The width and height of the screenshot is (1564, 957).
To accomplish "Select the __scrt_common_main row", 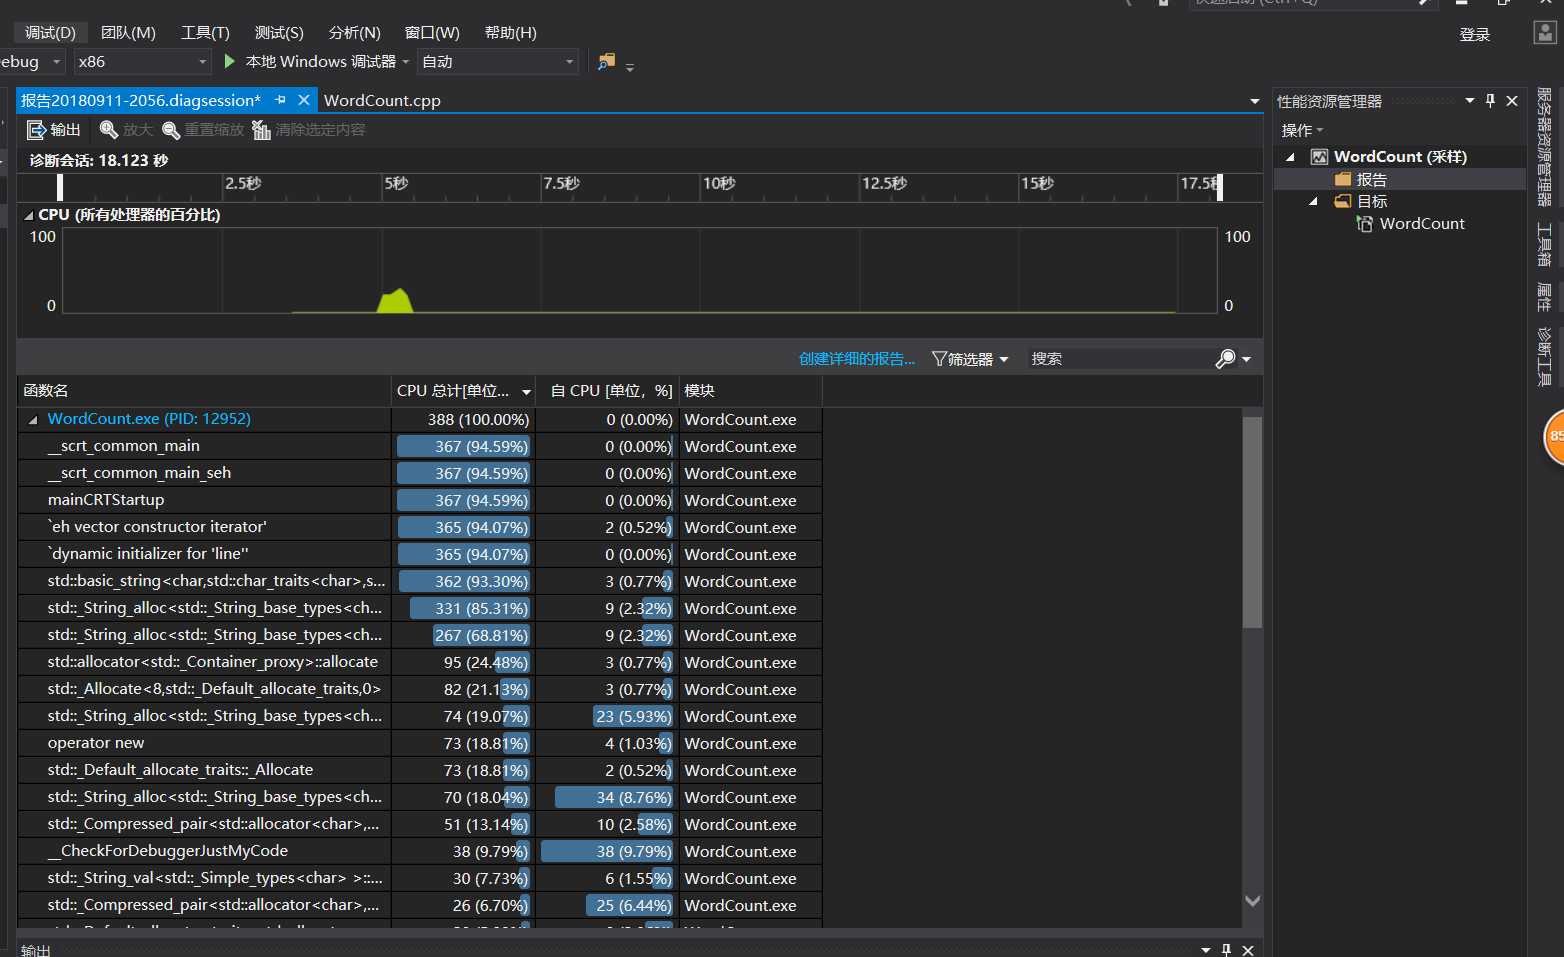I will [420, 446].
